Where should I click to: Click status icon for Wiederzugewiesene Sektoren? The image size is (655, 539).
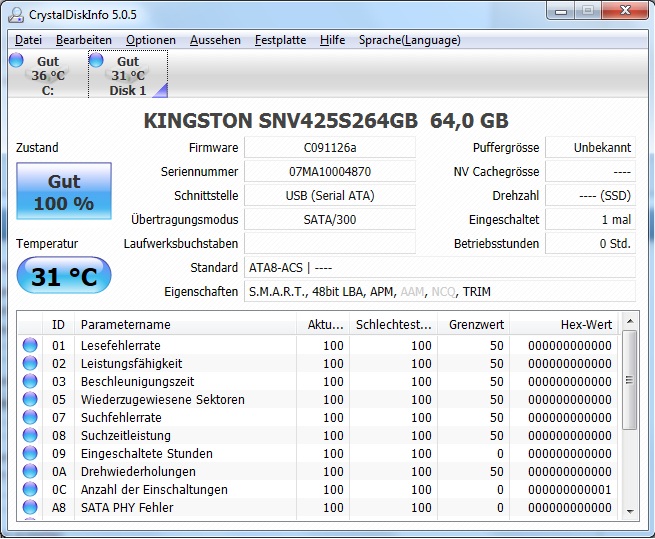[30, 399]
